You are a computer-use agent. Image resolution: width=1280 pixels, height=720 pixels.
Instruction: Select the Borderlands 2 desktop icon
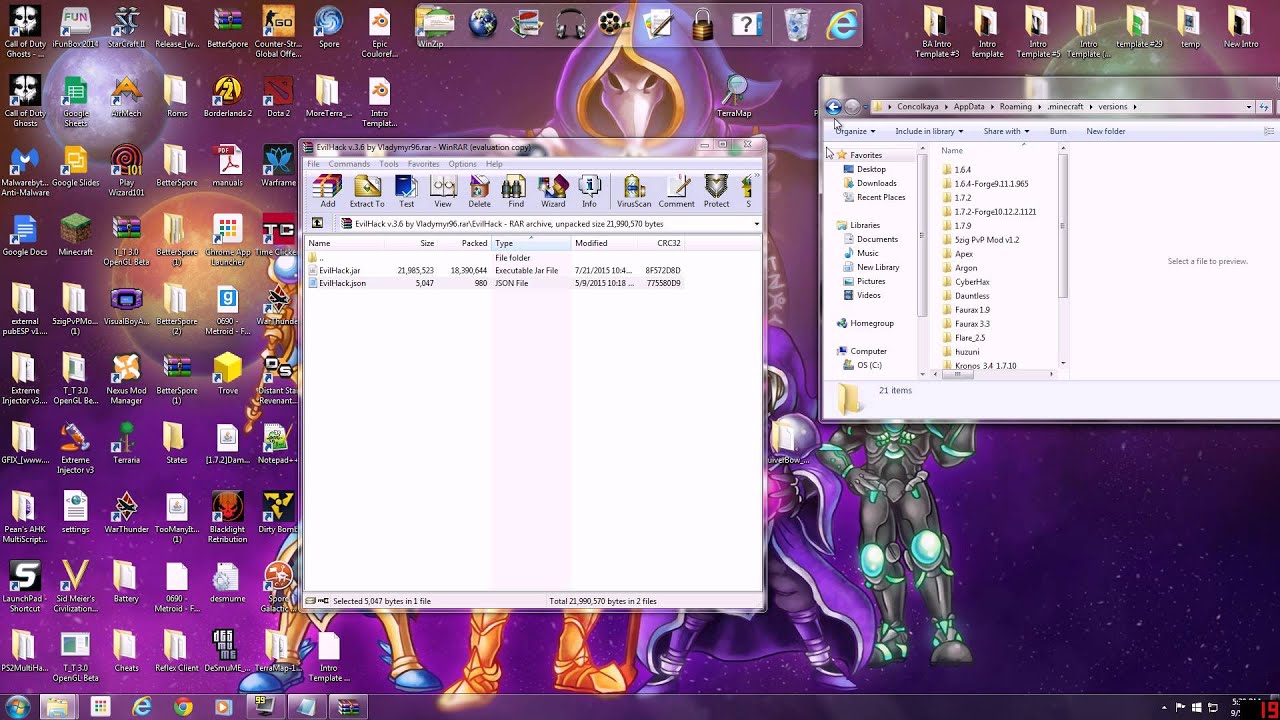click(x=227, y=97)
